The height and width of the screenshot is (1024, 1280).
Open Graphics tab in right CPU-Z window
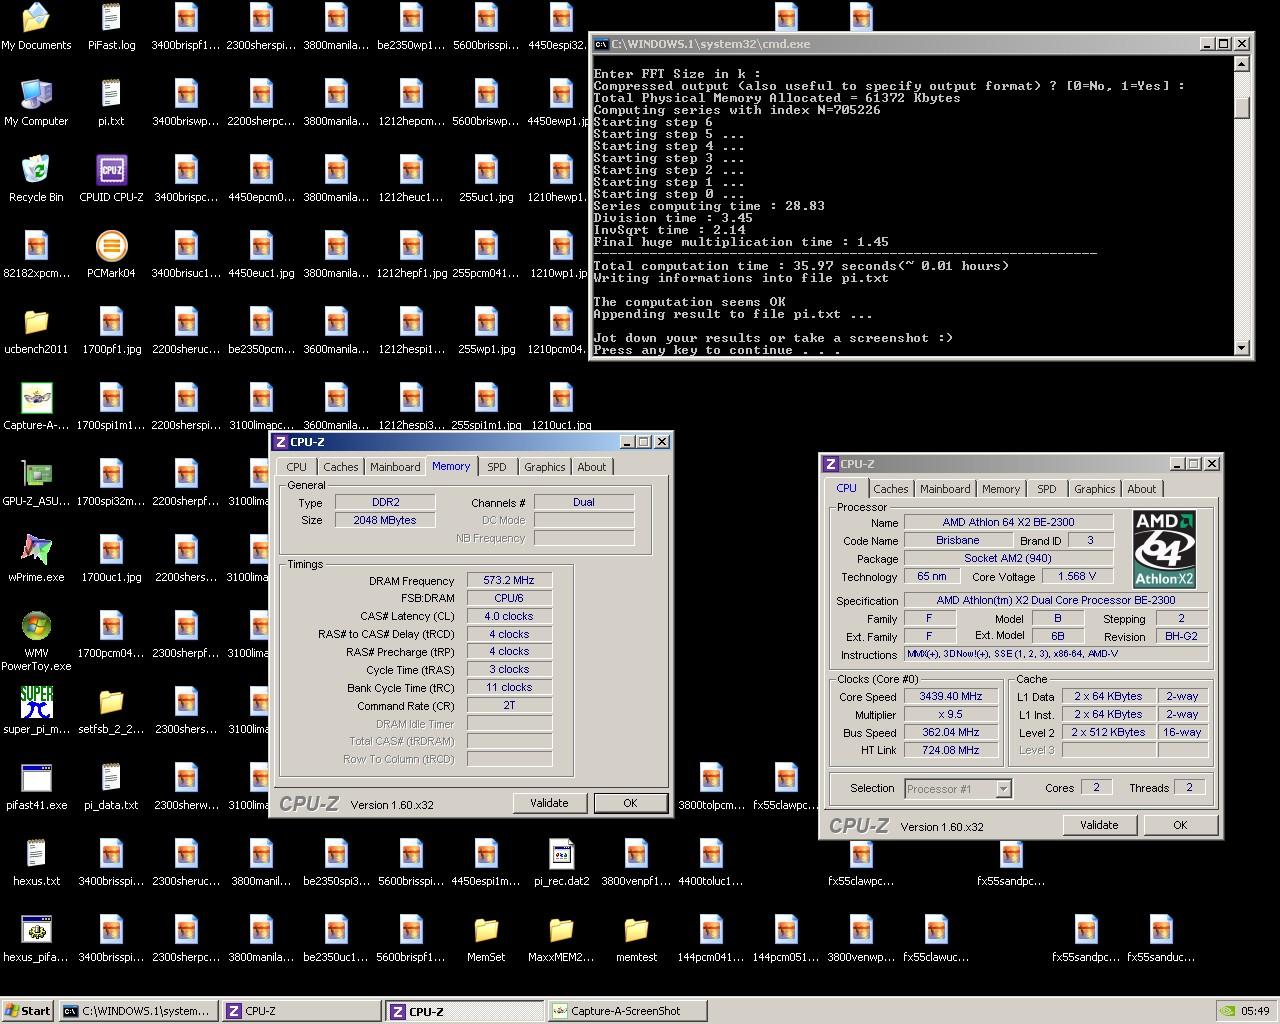pos(1094,489)
